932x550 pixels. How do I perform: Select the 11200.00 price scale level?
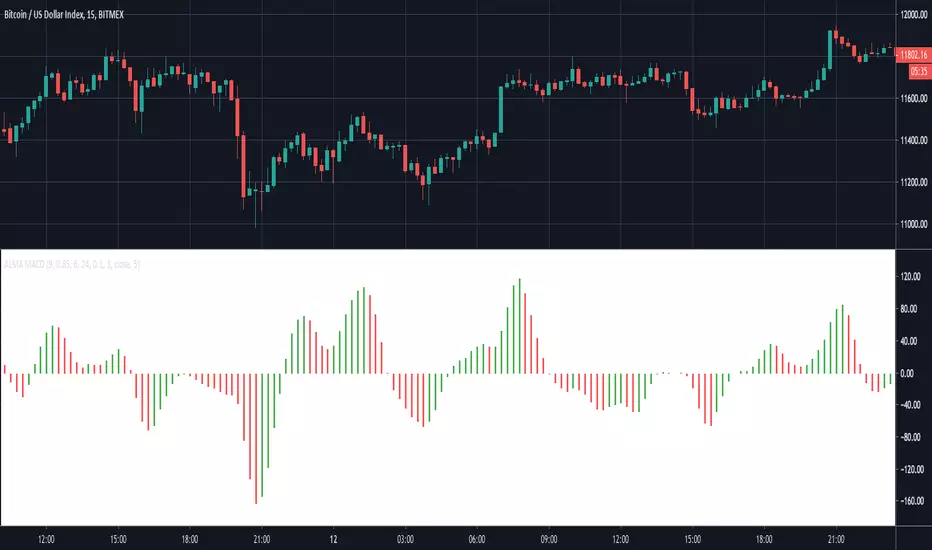click(x=914, y=182)
